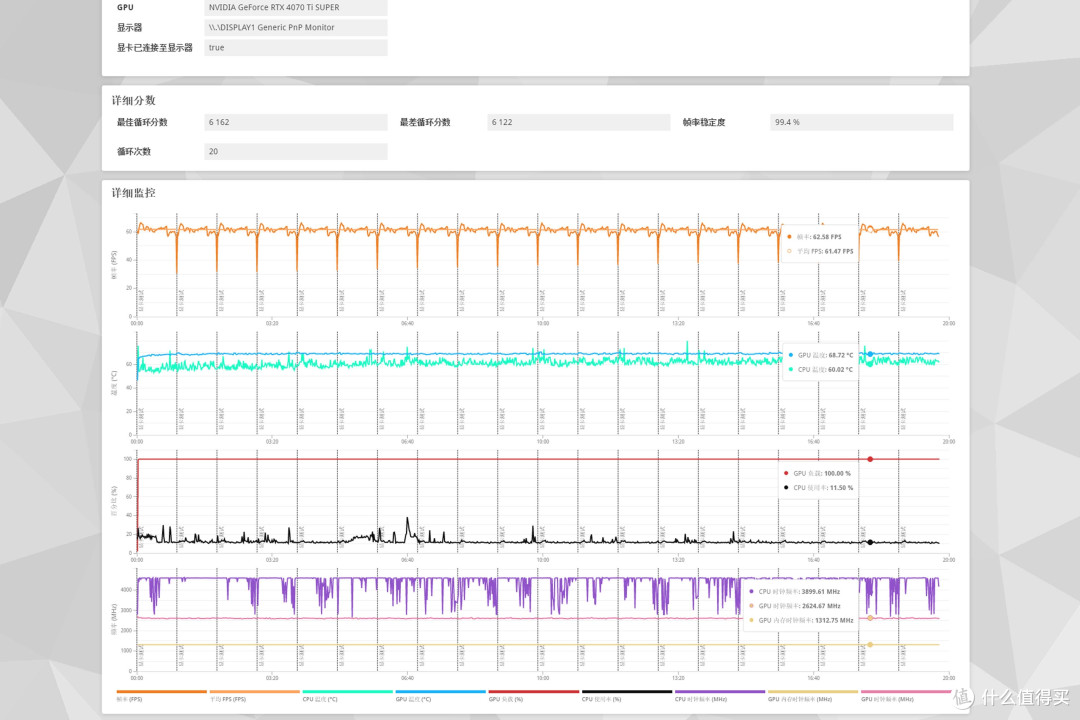Click the 最佳循环分数 value 6 162

pyautogui.click(x=295, y=122)
